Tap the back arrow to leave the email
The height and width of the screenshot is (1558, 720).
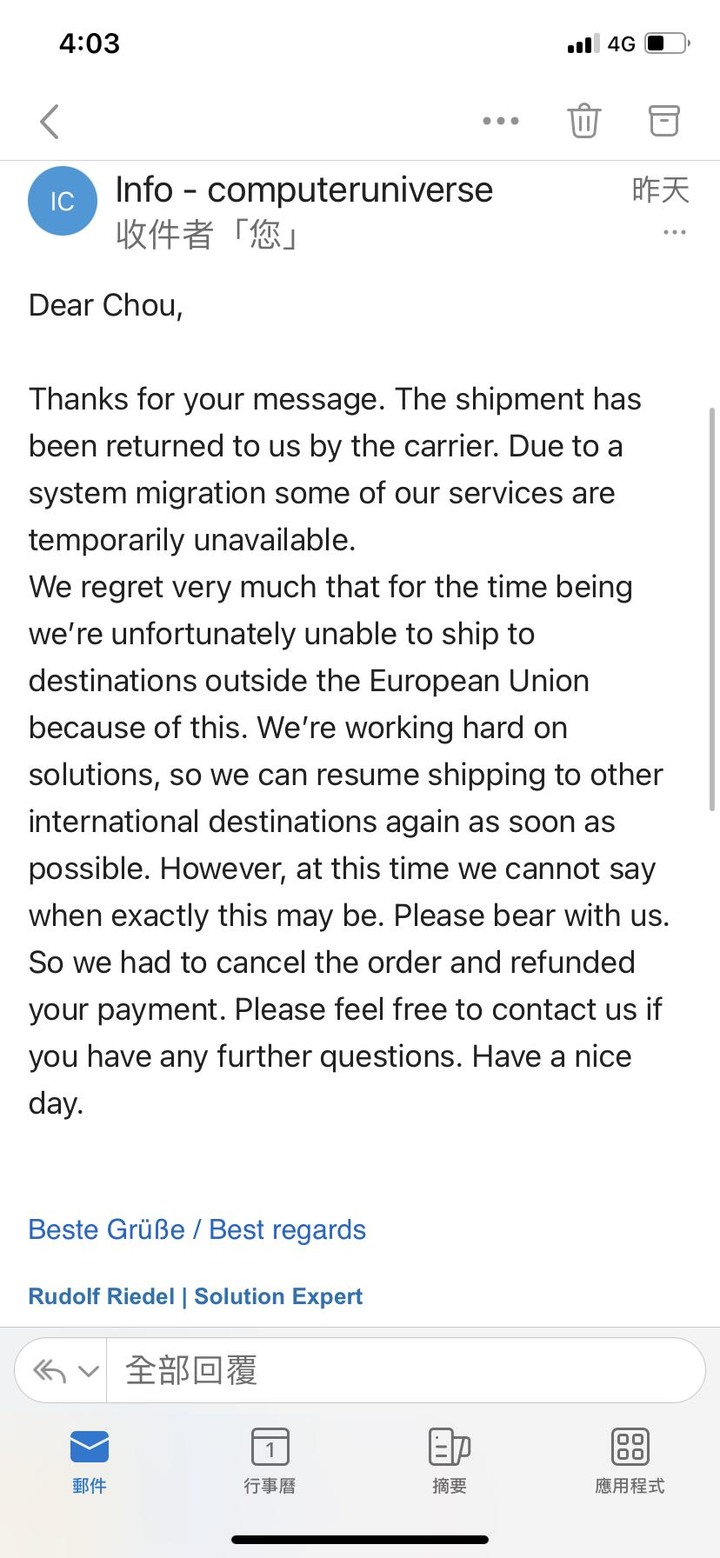coord(49,122)
